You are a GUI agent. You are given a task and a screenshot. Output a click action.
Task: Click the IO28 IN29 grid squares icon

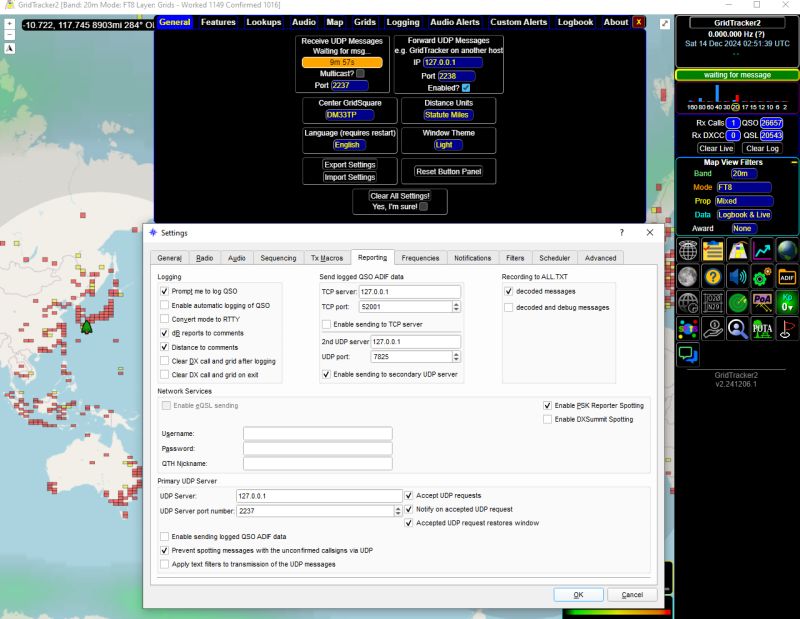pyautogui.click(x=713, y=303)
